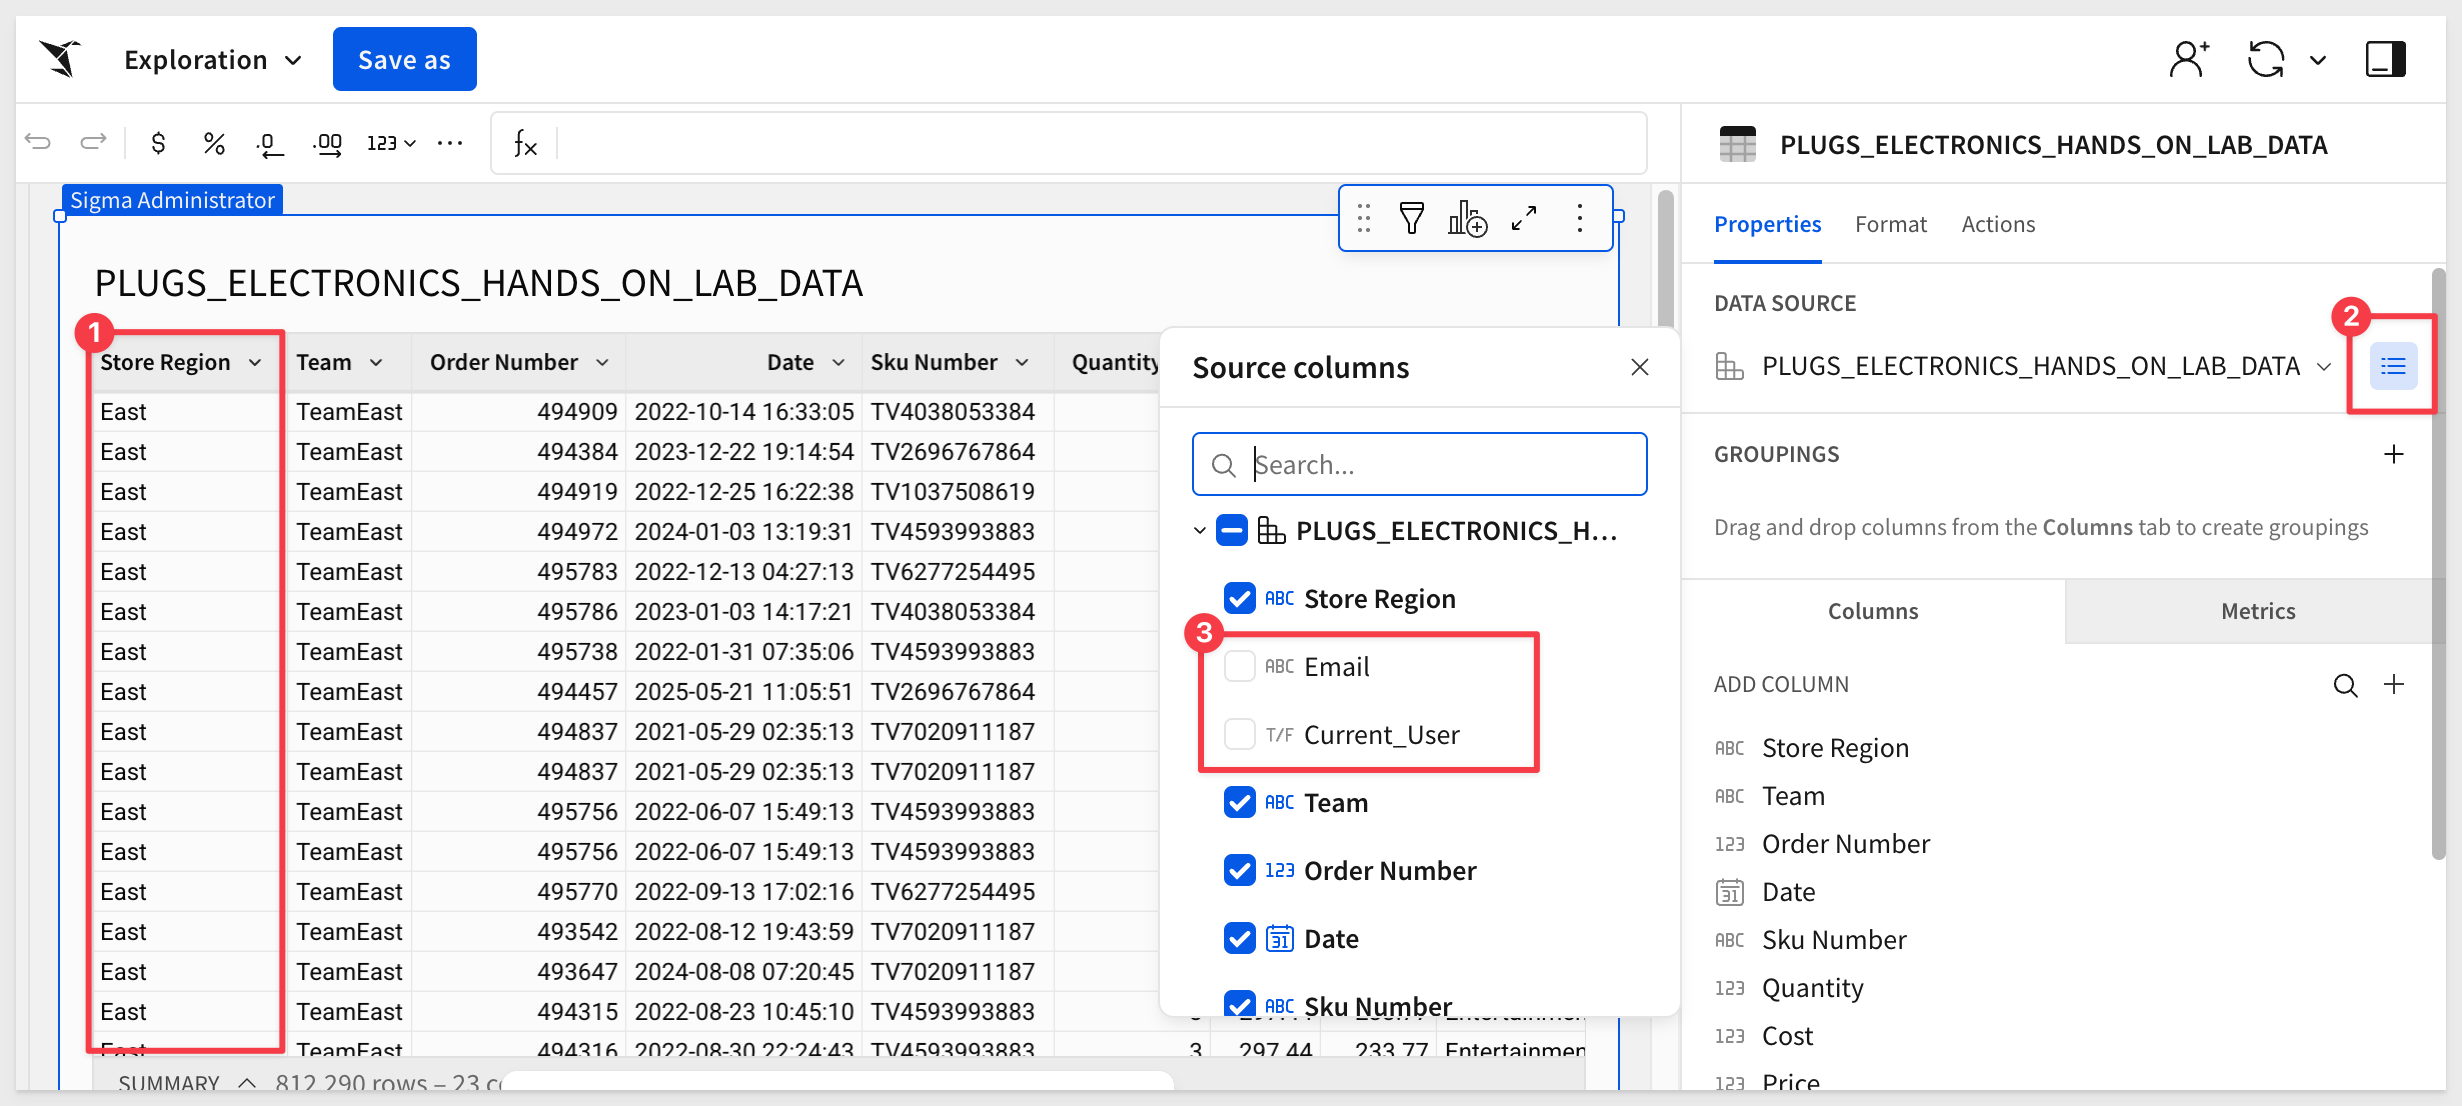Select Team in the columns list

click(x=1793, y=796)
